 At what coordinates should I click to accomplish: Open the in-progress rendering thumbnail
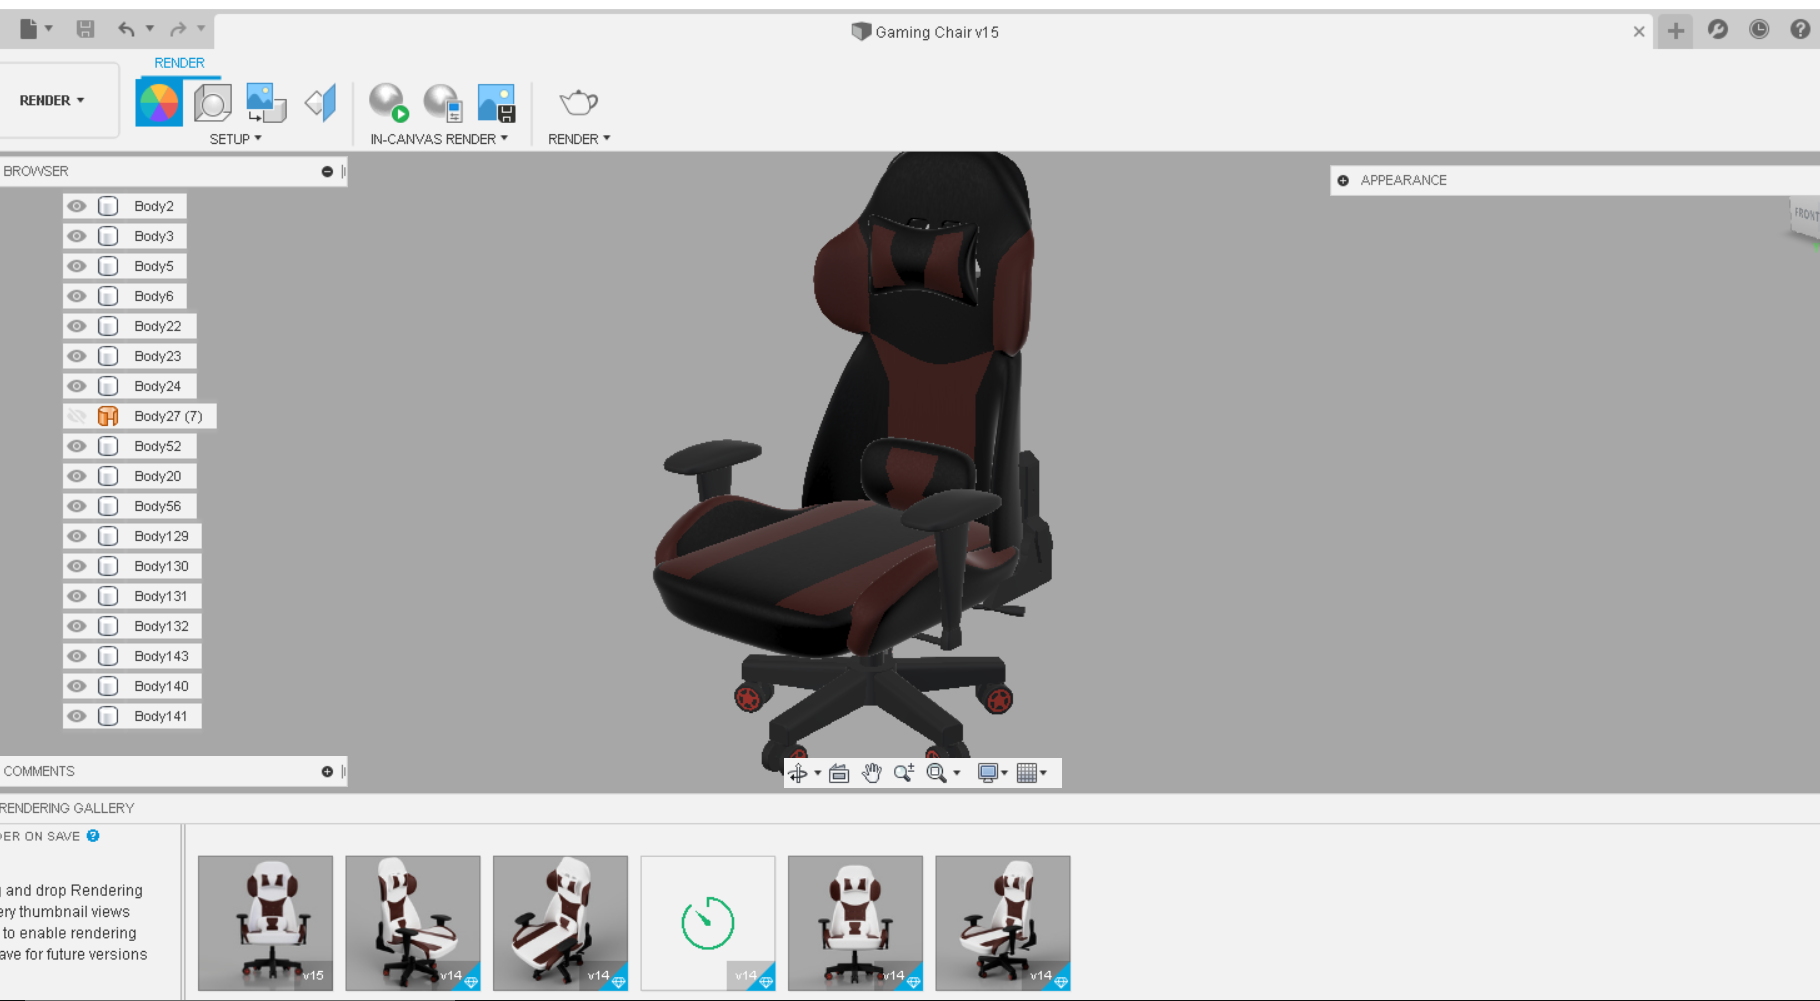tap(708, 923)
